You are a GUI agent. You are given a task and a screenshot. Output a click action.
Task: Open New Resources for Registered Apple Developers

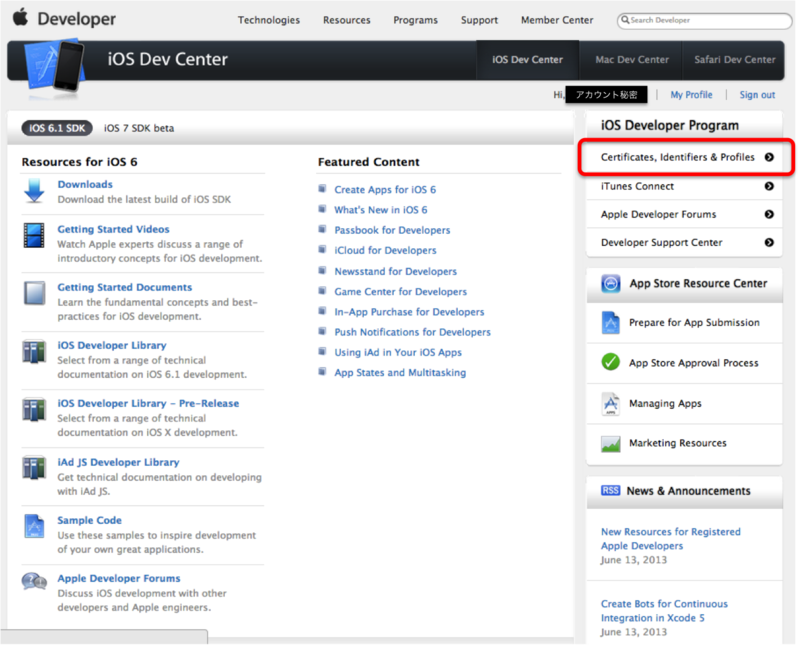670,539
